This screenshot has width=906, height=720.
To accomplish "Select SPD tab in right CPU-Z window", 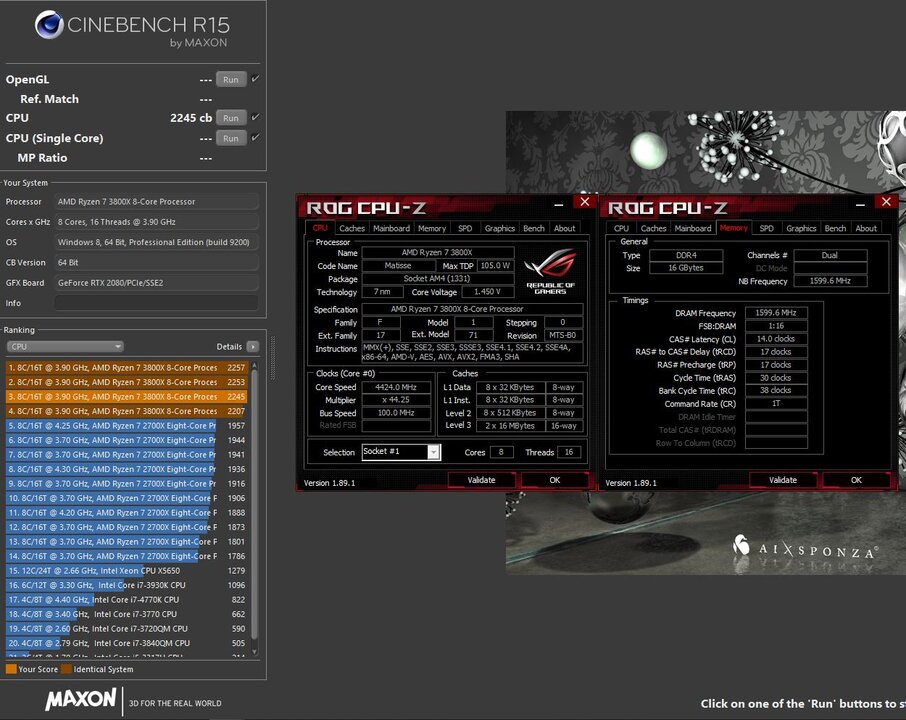I will (x=767, y=228).
